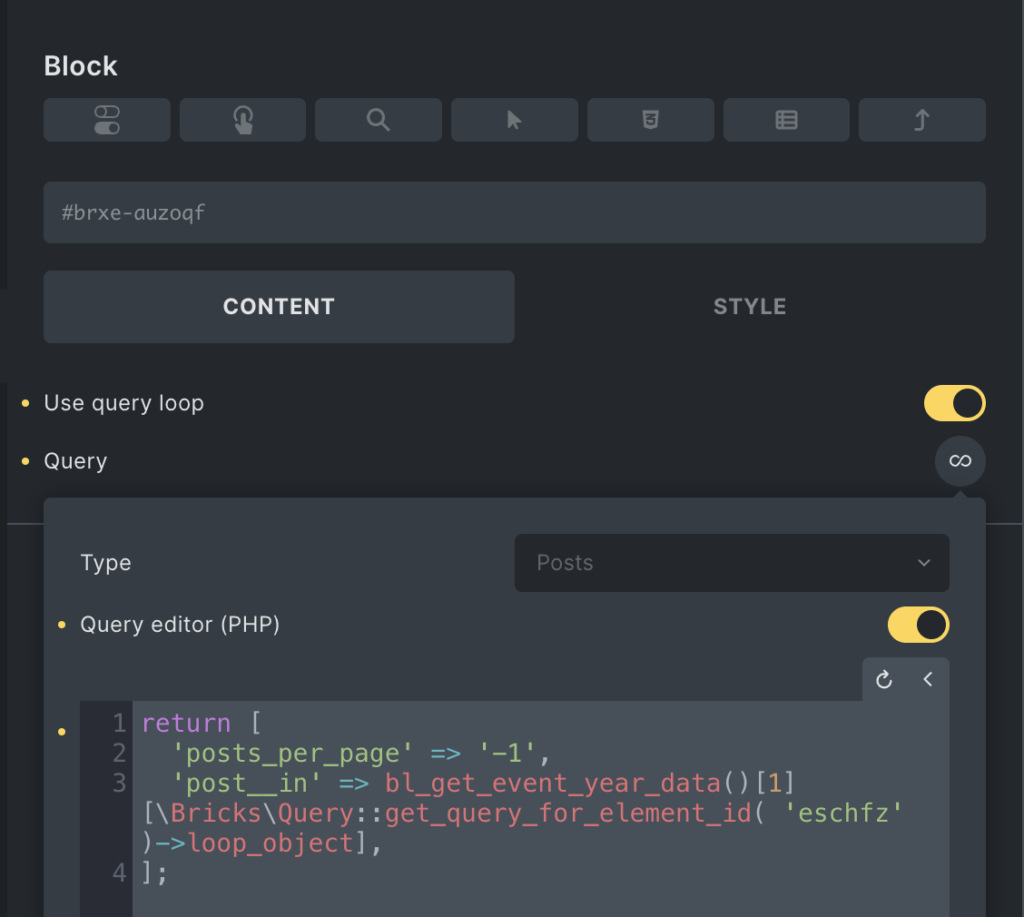
Task: Click the refresh icon above code editor
Action: 884,680
